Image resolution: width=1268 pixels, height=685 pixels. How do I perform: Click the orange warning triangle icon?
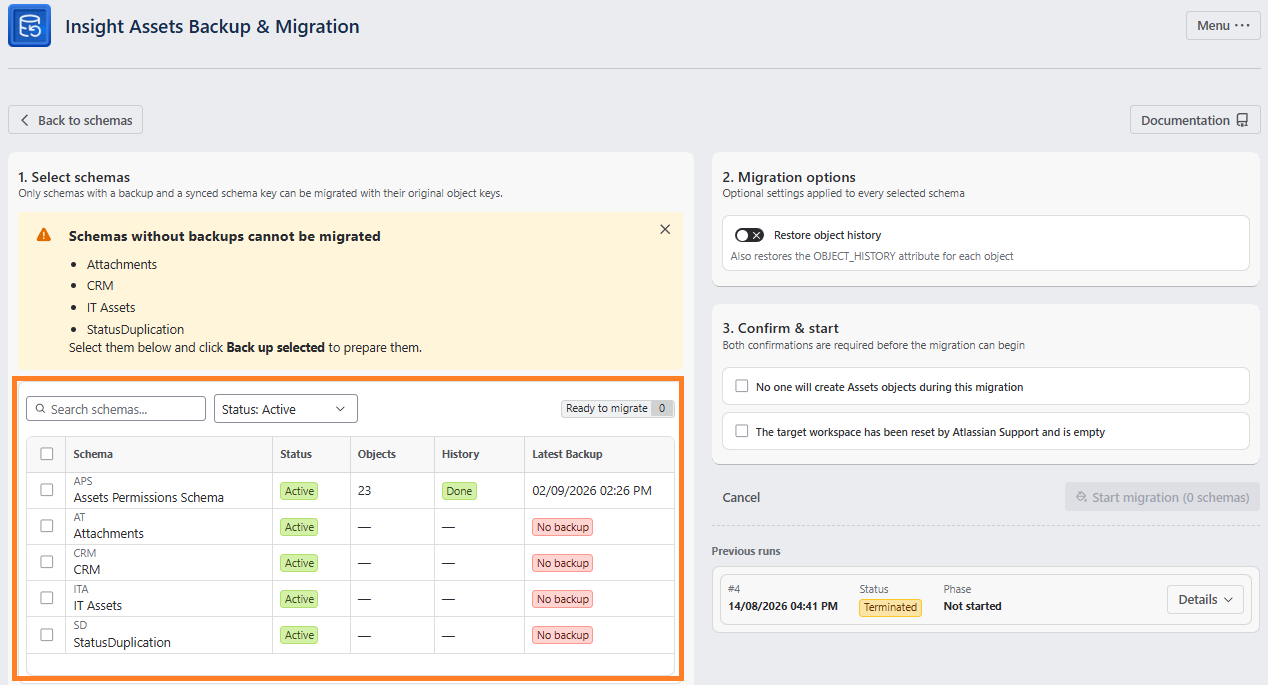click(44, 235)
